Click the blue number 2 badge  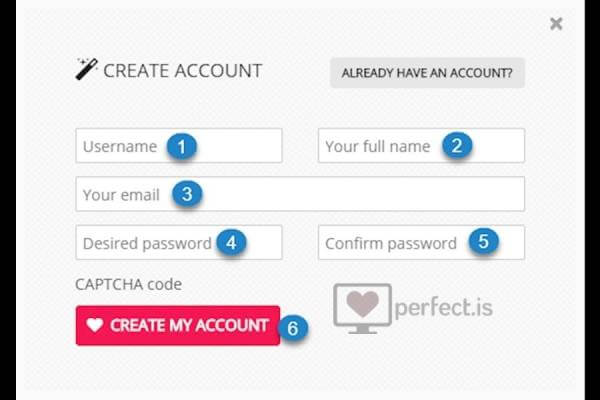coord(457,145)
